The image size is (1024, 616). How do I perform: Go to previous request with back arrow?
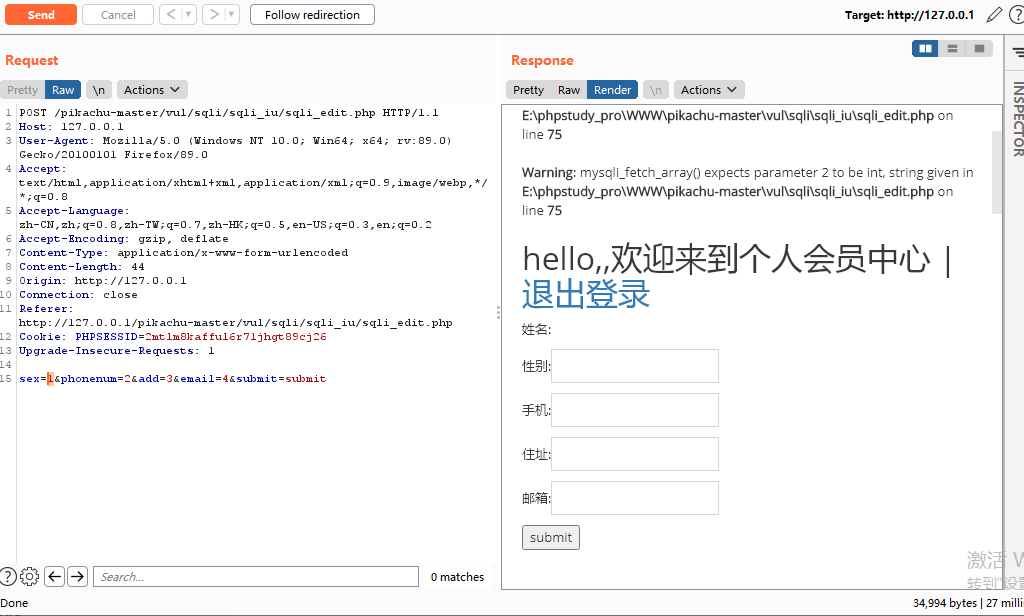[x=171, y=14]
